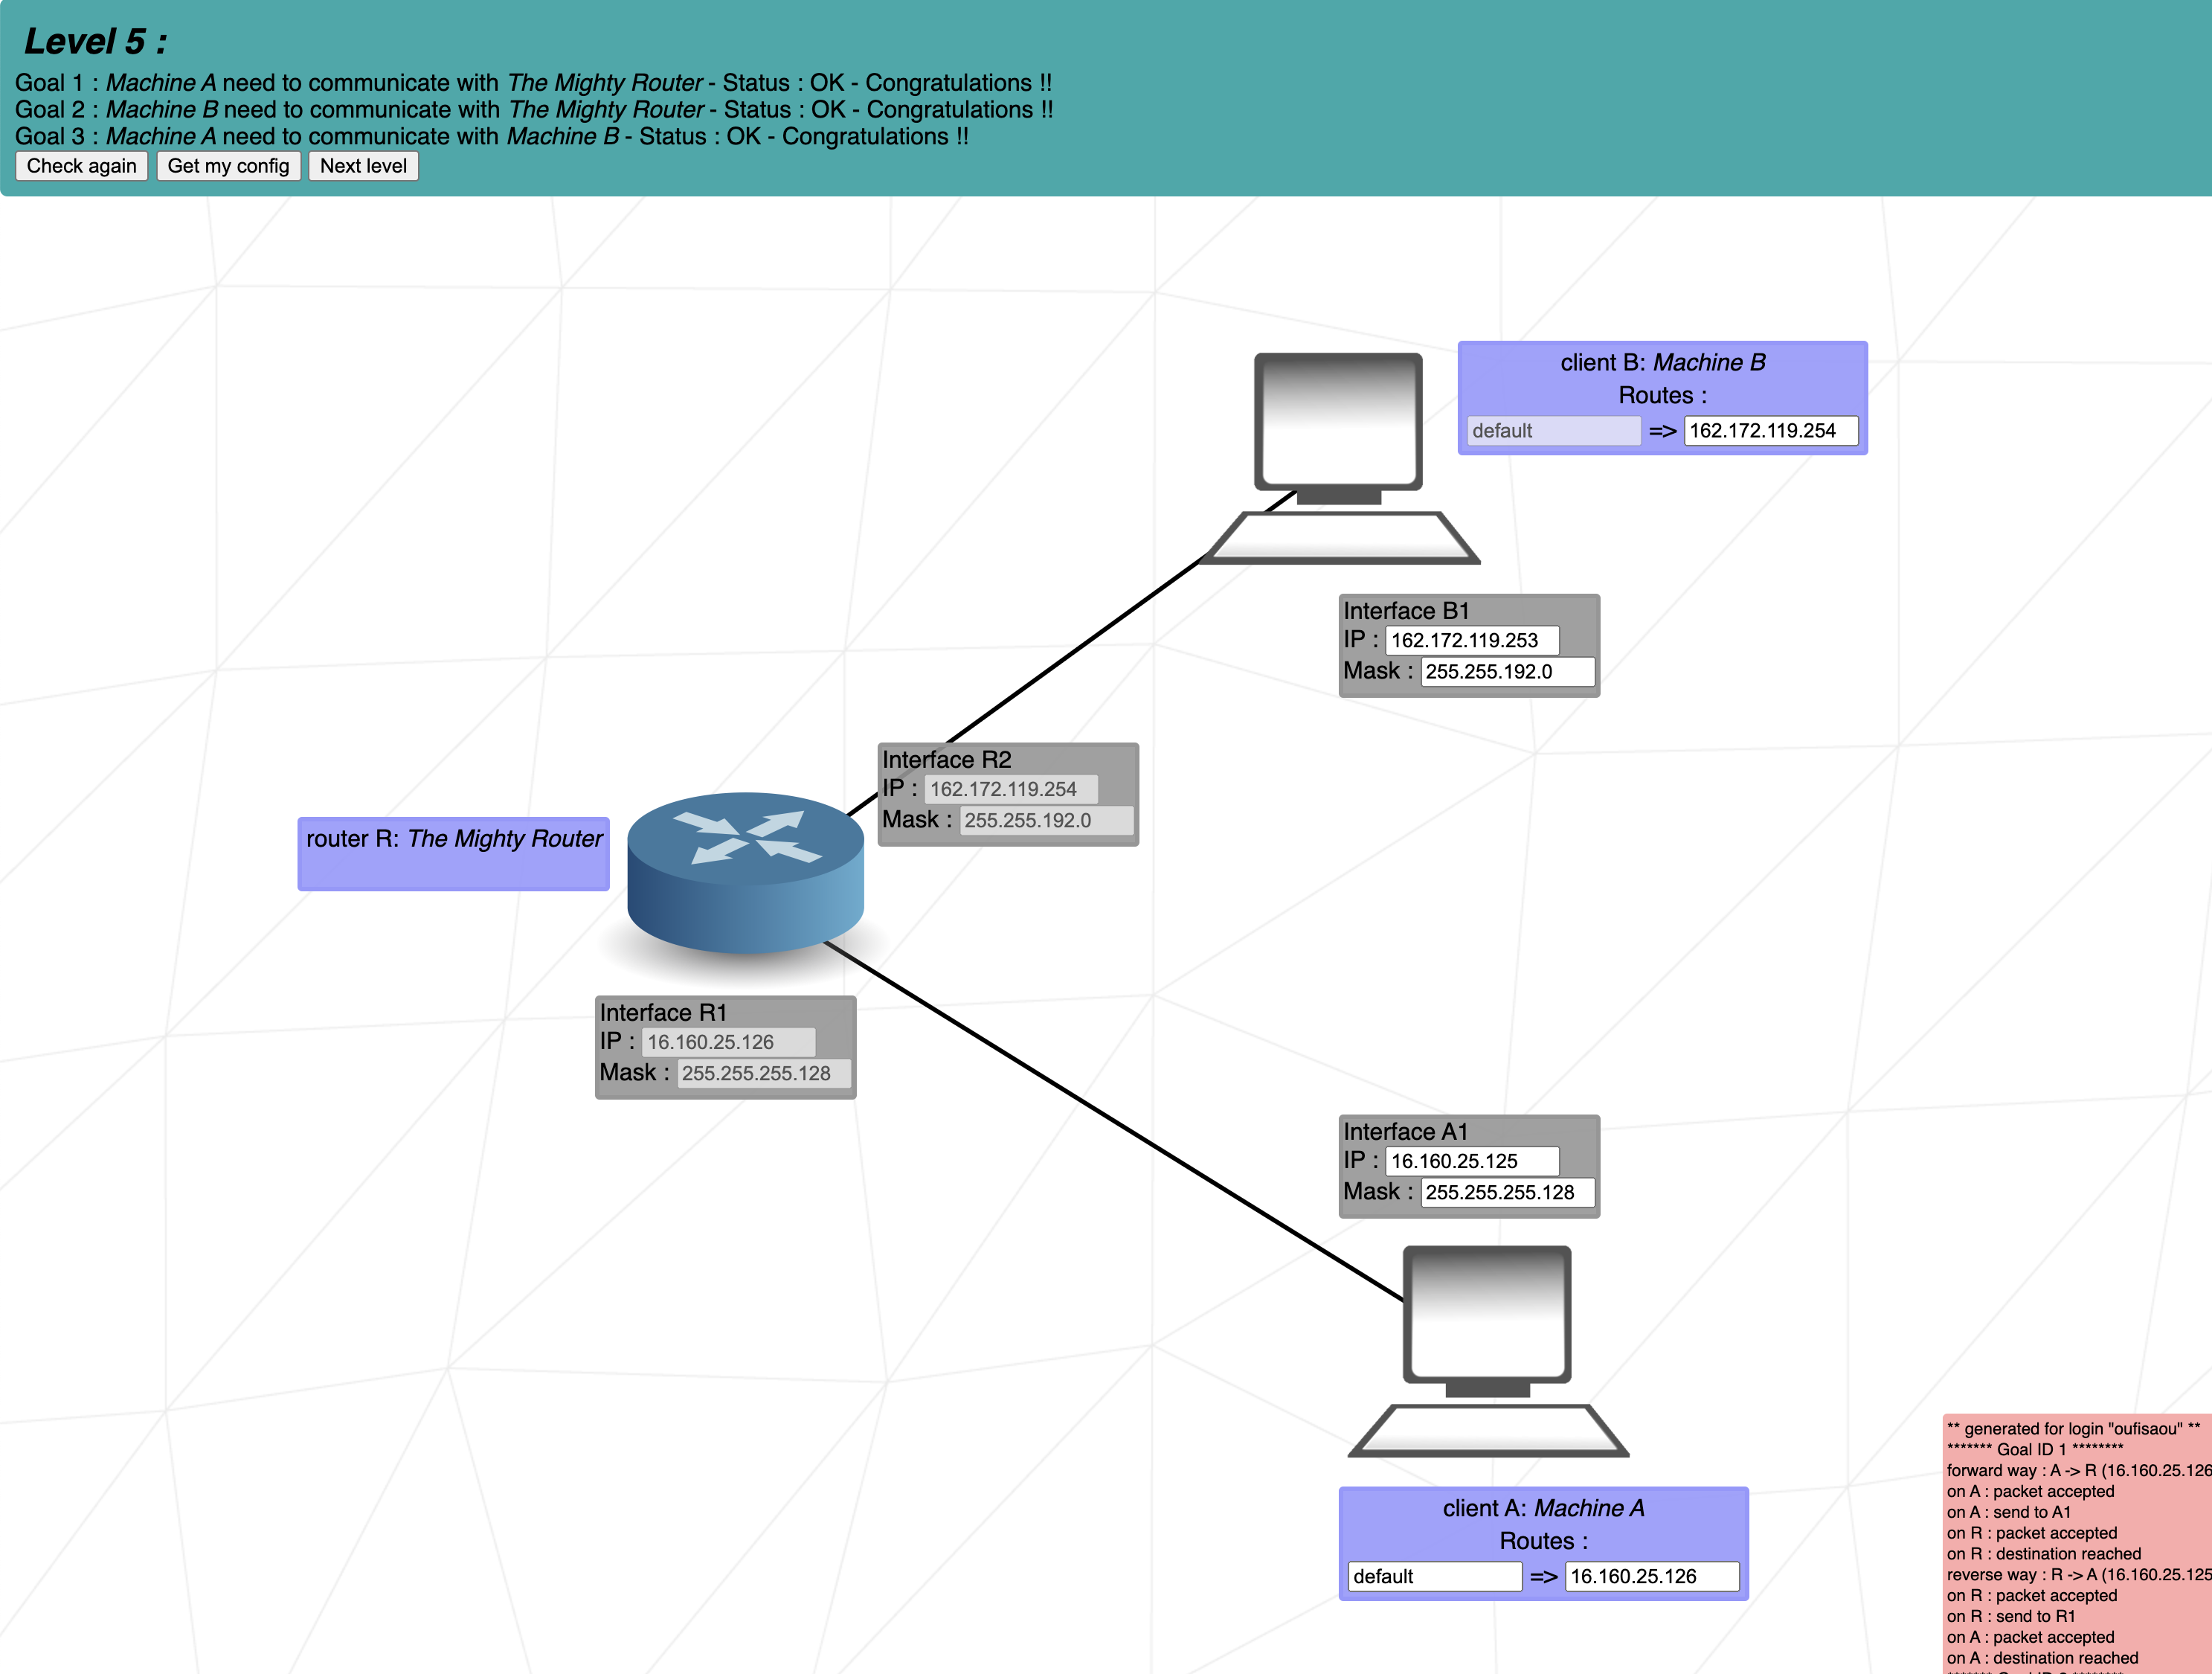Click the Mighty Router icon

(745, 873)
